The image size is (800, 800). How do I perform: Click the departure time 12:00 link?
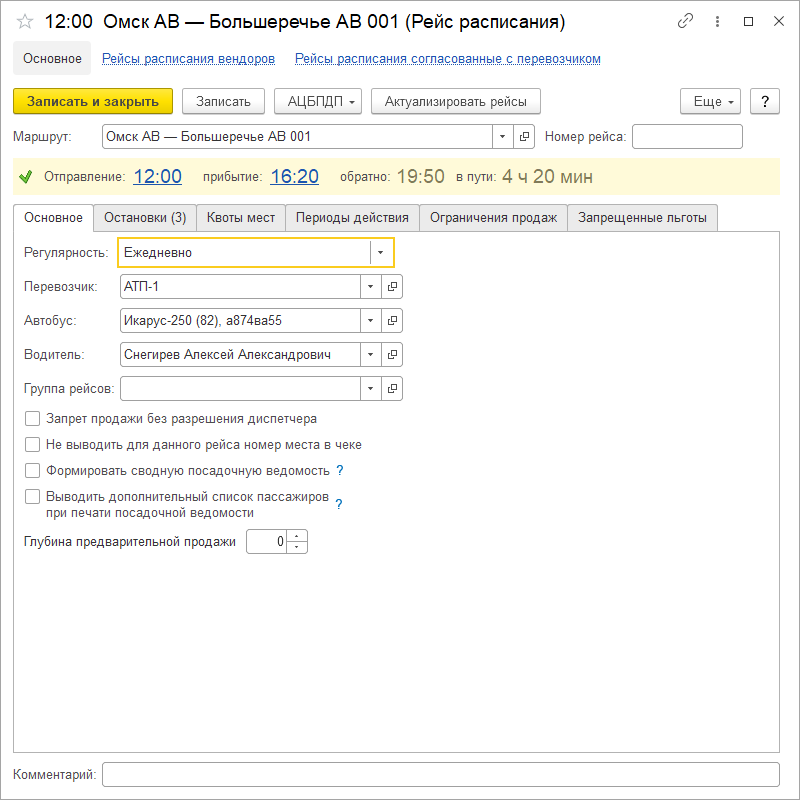pyautogui.click(x=158, y=177)
